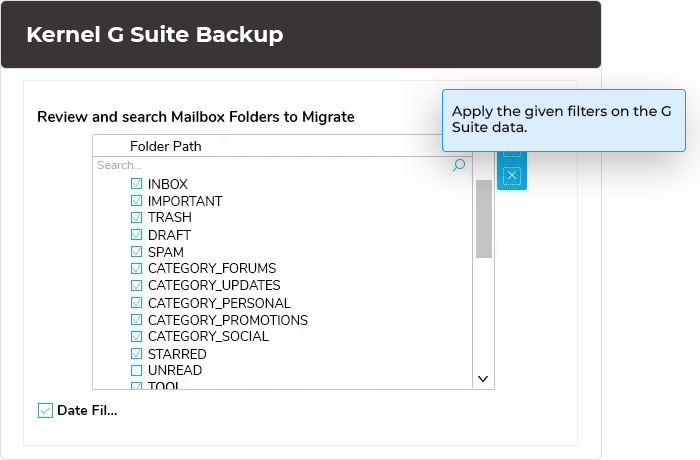Select the SPAM folder label
Image resolution: width=700 pixels, height=460 pixels.
coord(166,252)
